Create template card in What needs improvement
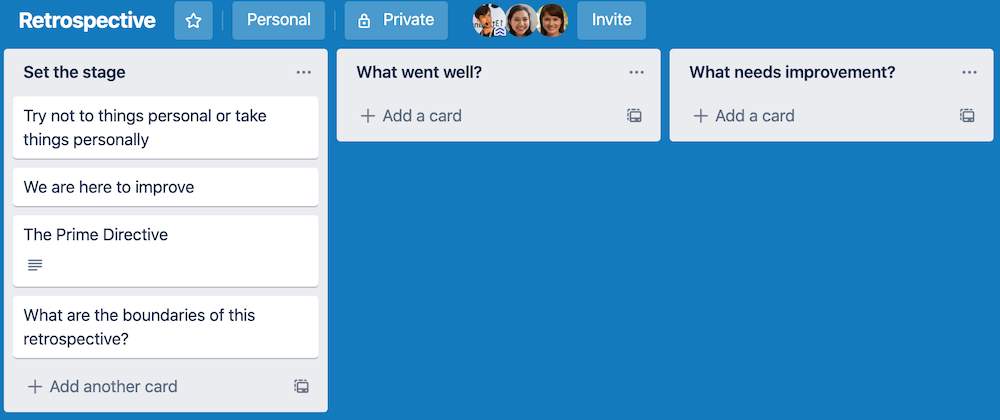1000x420 pixels. pyautogui.click(x=967, y=115)
